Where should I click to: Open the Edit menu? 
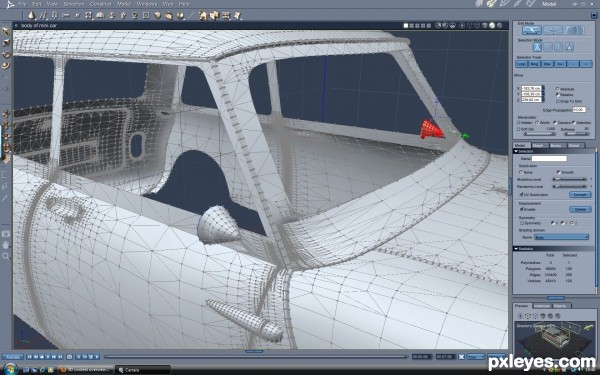click(36, 4)
